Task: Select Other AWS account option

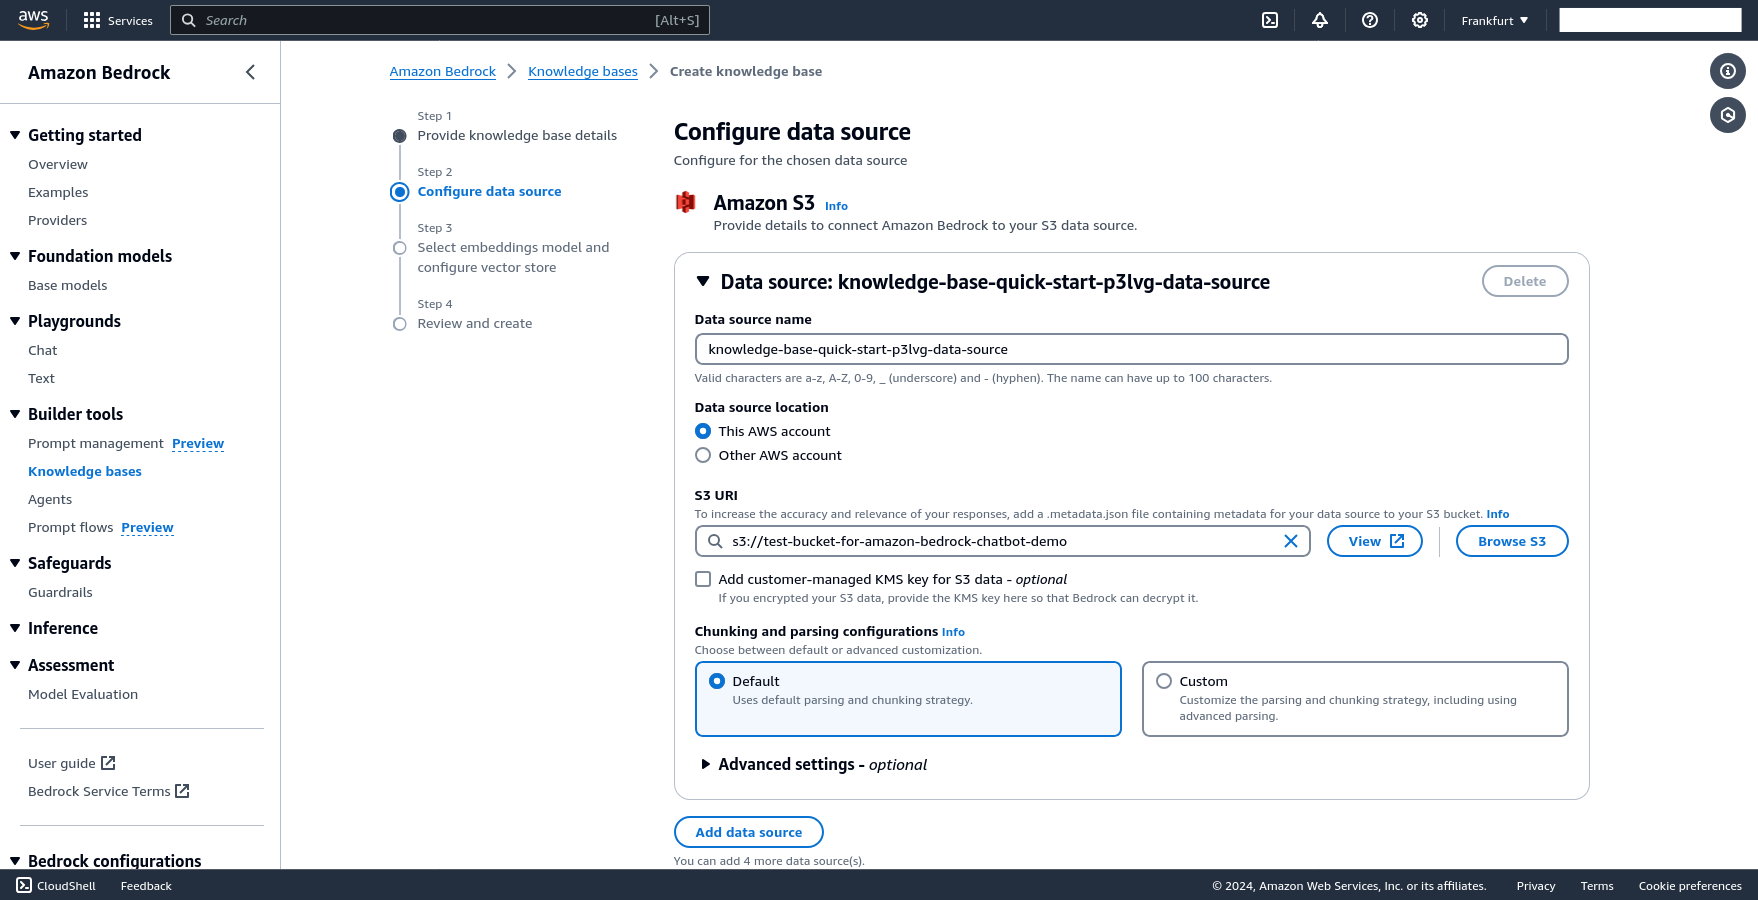Action: tap(703, 455)
